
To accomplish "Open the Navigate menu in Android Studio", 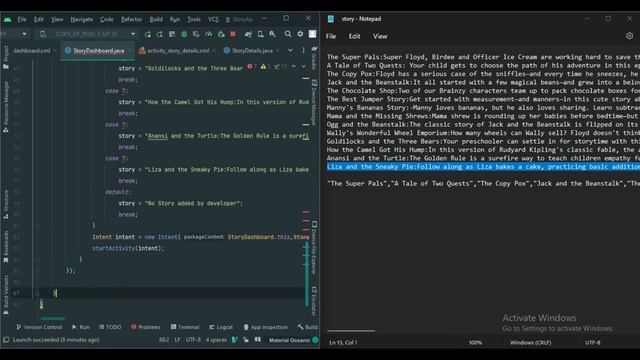I will point(81,19).
